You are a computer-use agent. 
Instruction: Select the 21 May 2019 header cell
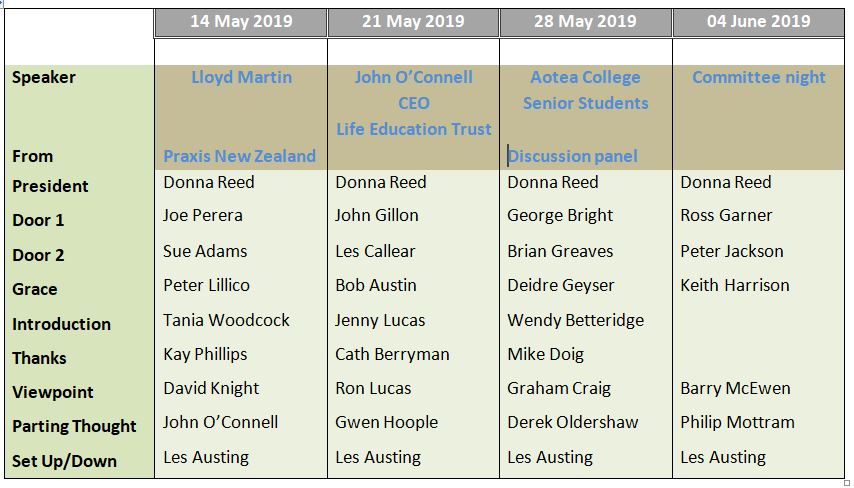(x=413, y=22)
